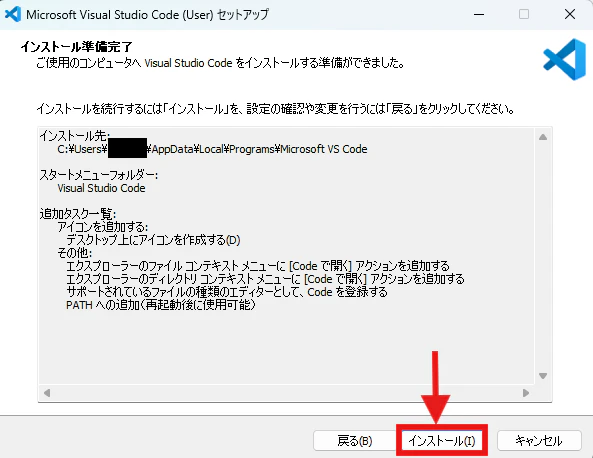
Task: Click the アイコンを追加する: line
Action: (102, 227)
